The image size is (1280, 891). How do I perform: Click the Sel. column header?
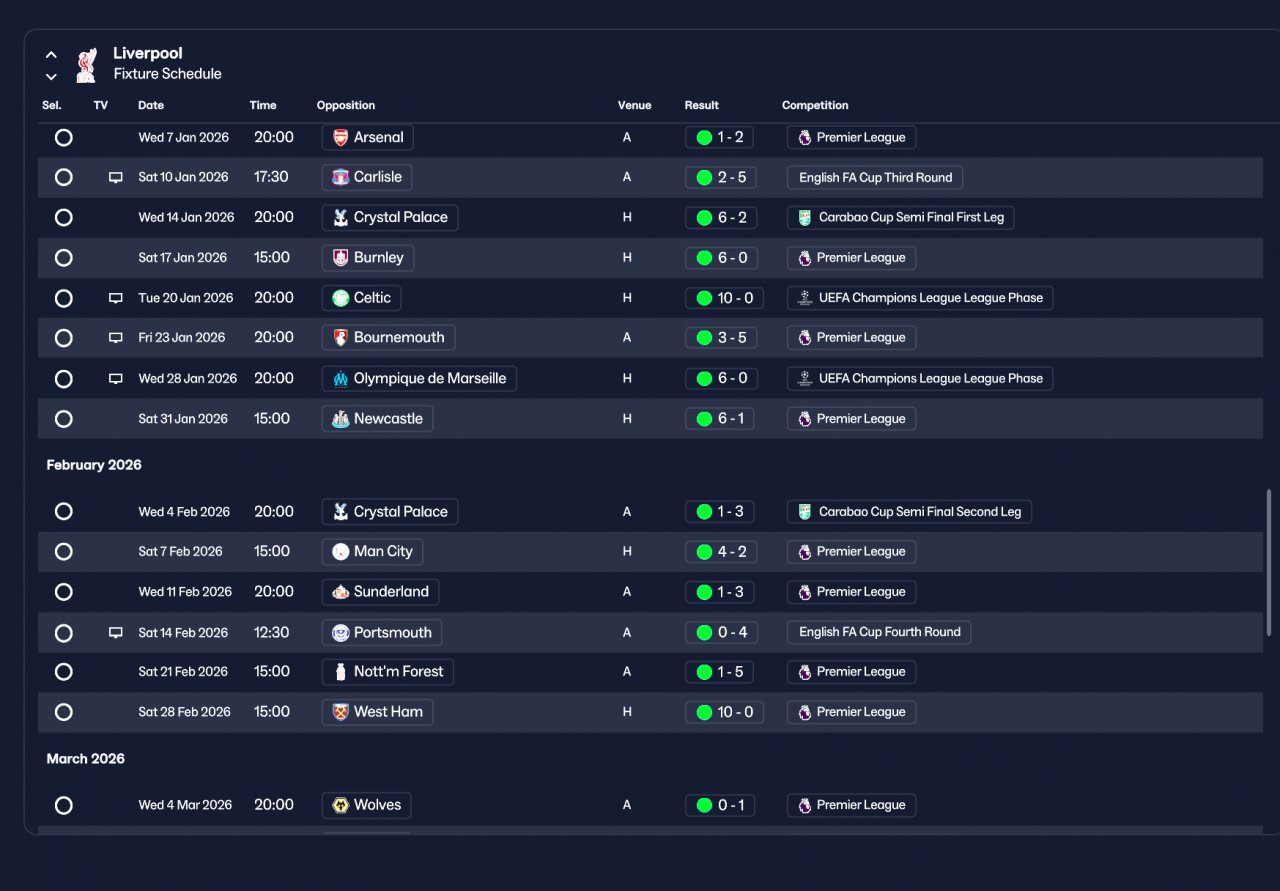[x=52, y=105]
